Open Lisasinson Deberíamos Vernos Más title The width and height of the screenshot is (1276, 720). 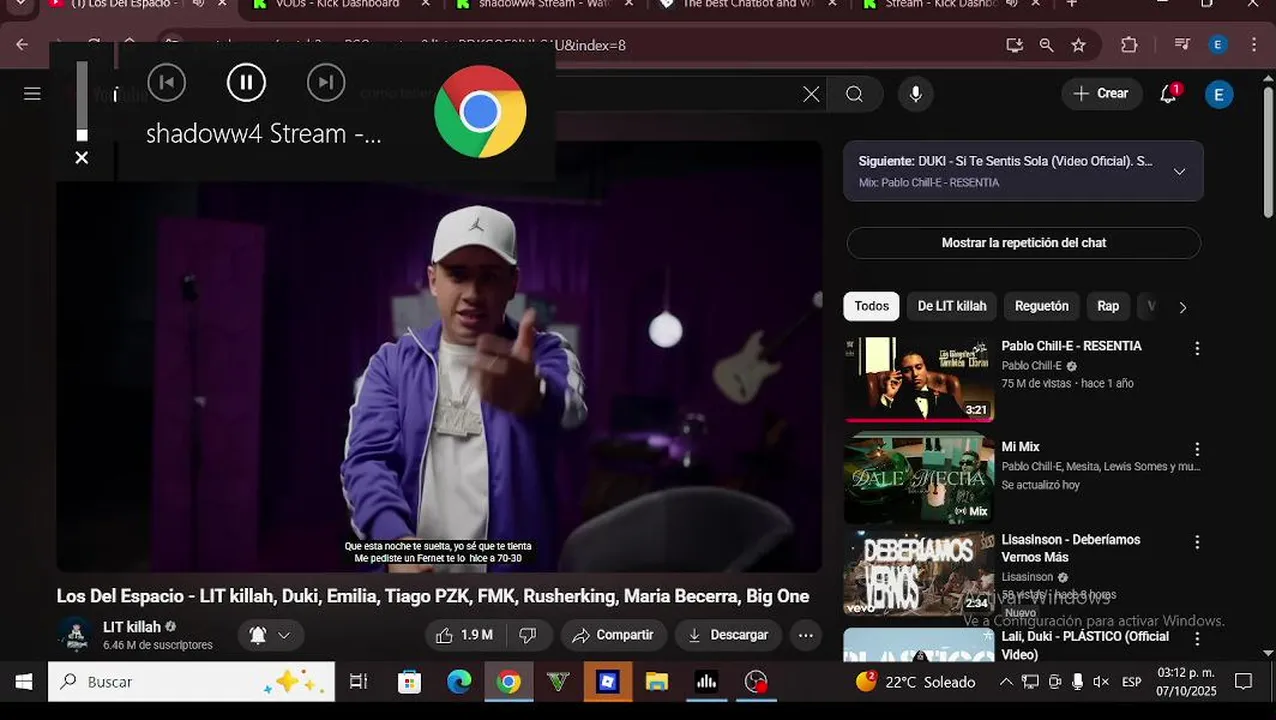point(1071,548)
